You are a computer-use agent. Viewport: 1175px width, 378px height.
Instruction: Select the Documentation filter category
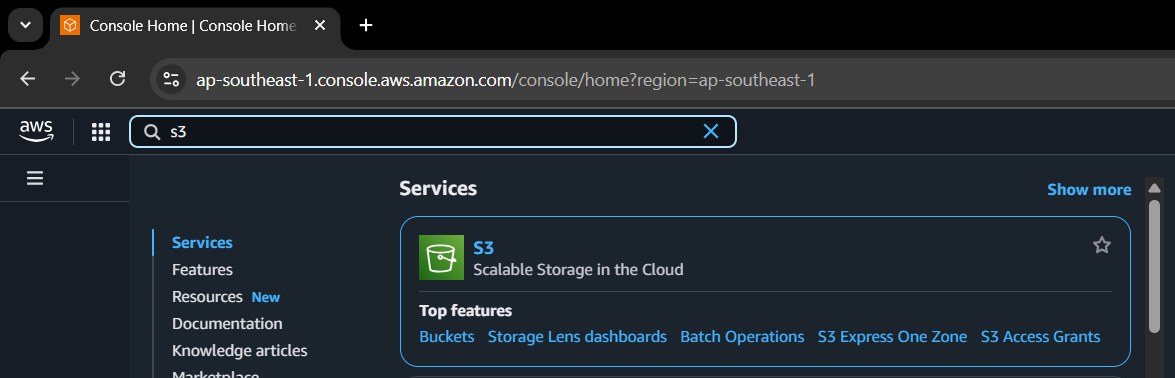(227, 323)
